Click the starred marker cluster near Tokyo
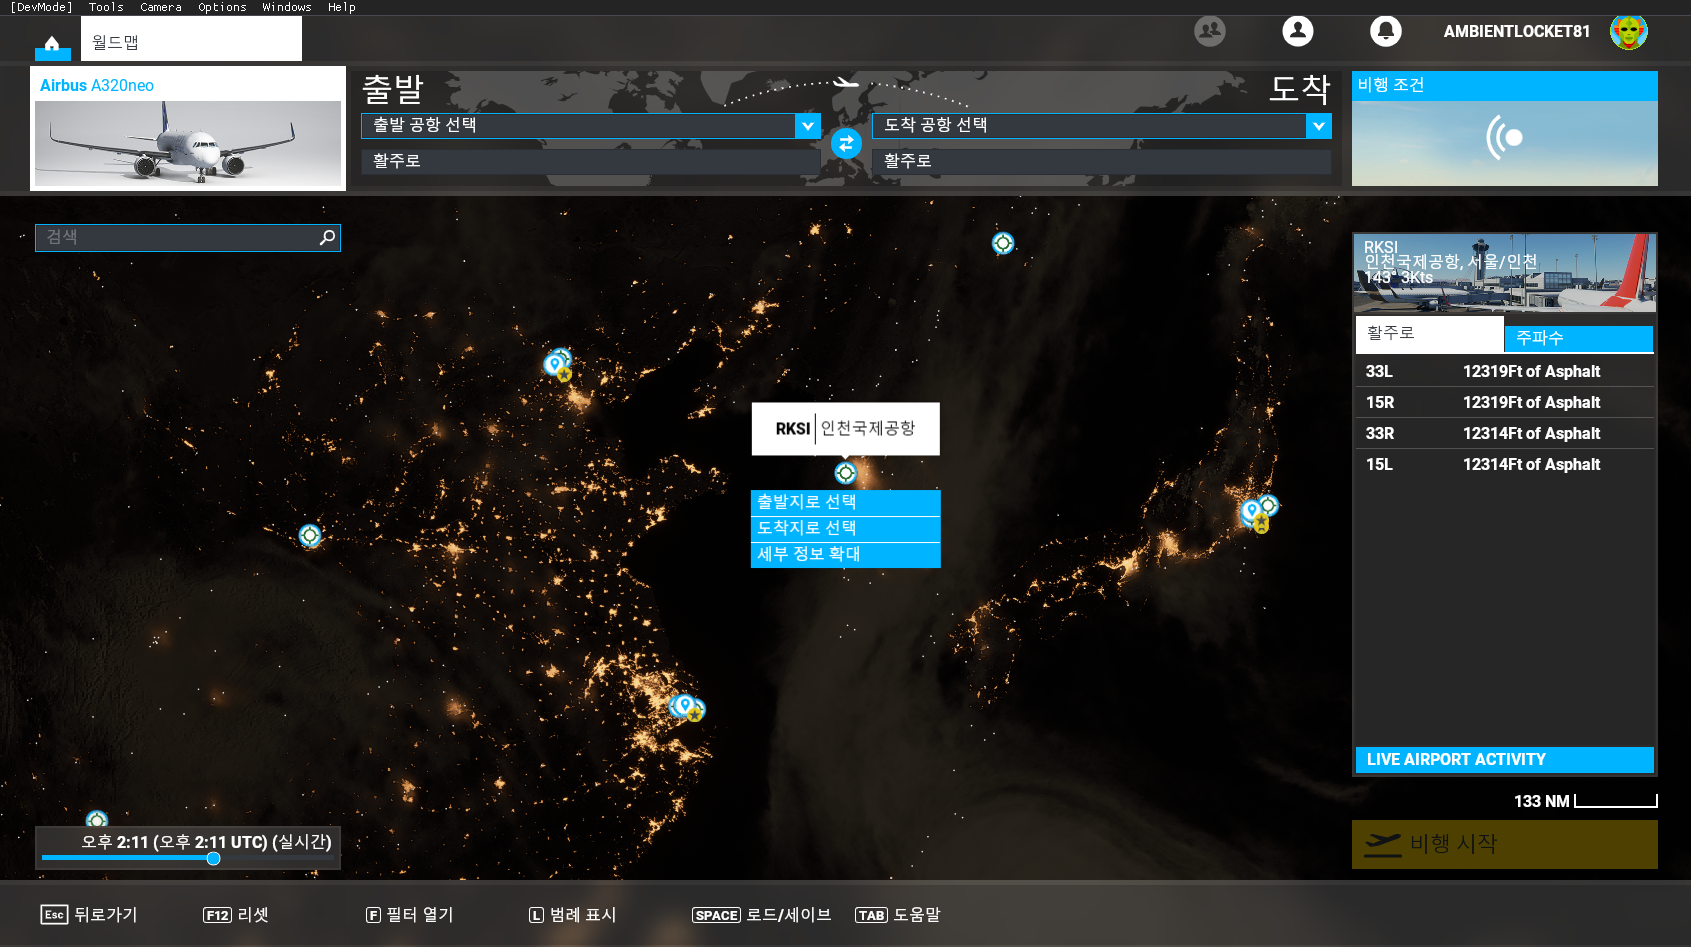 (x=1258, y=514)
